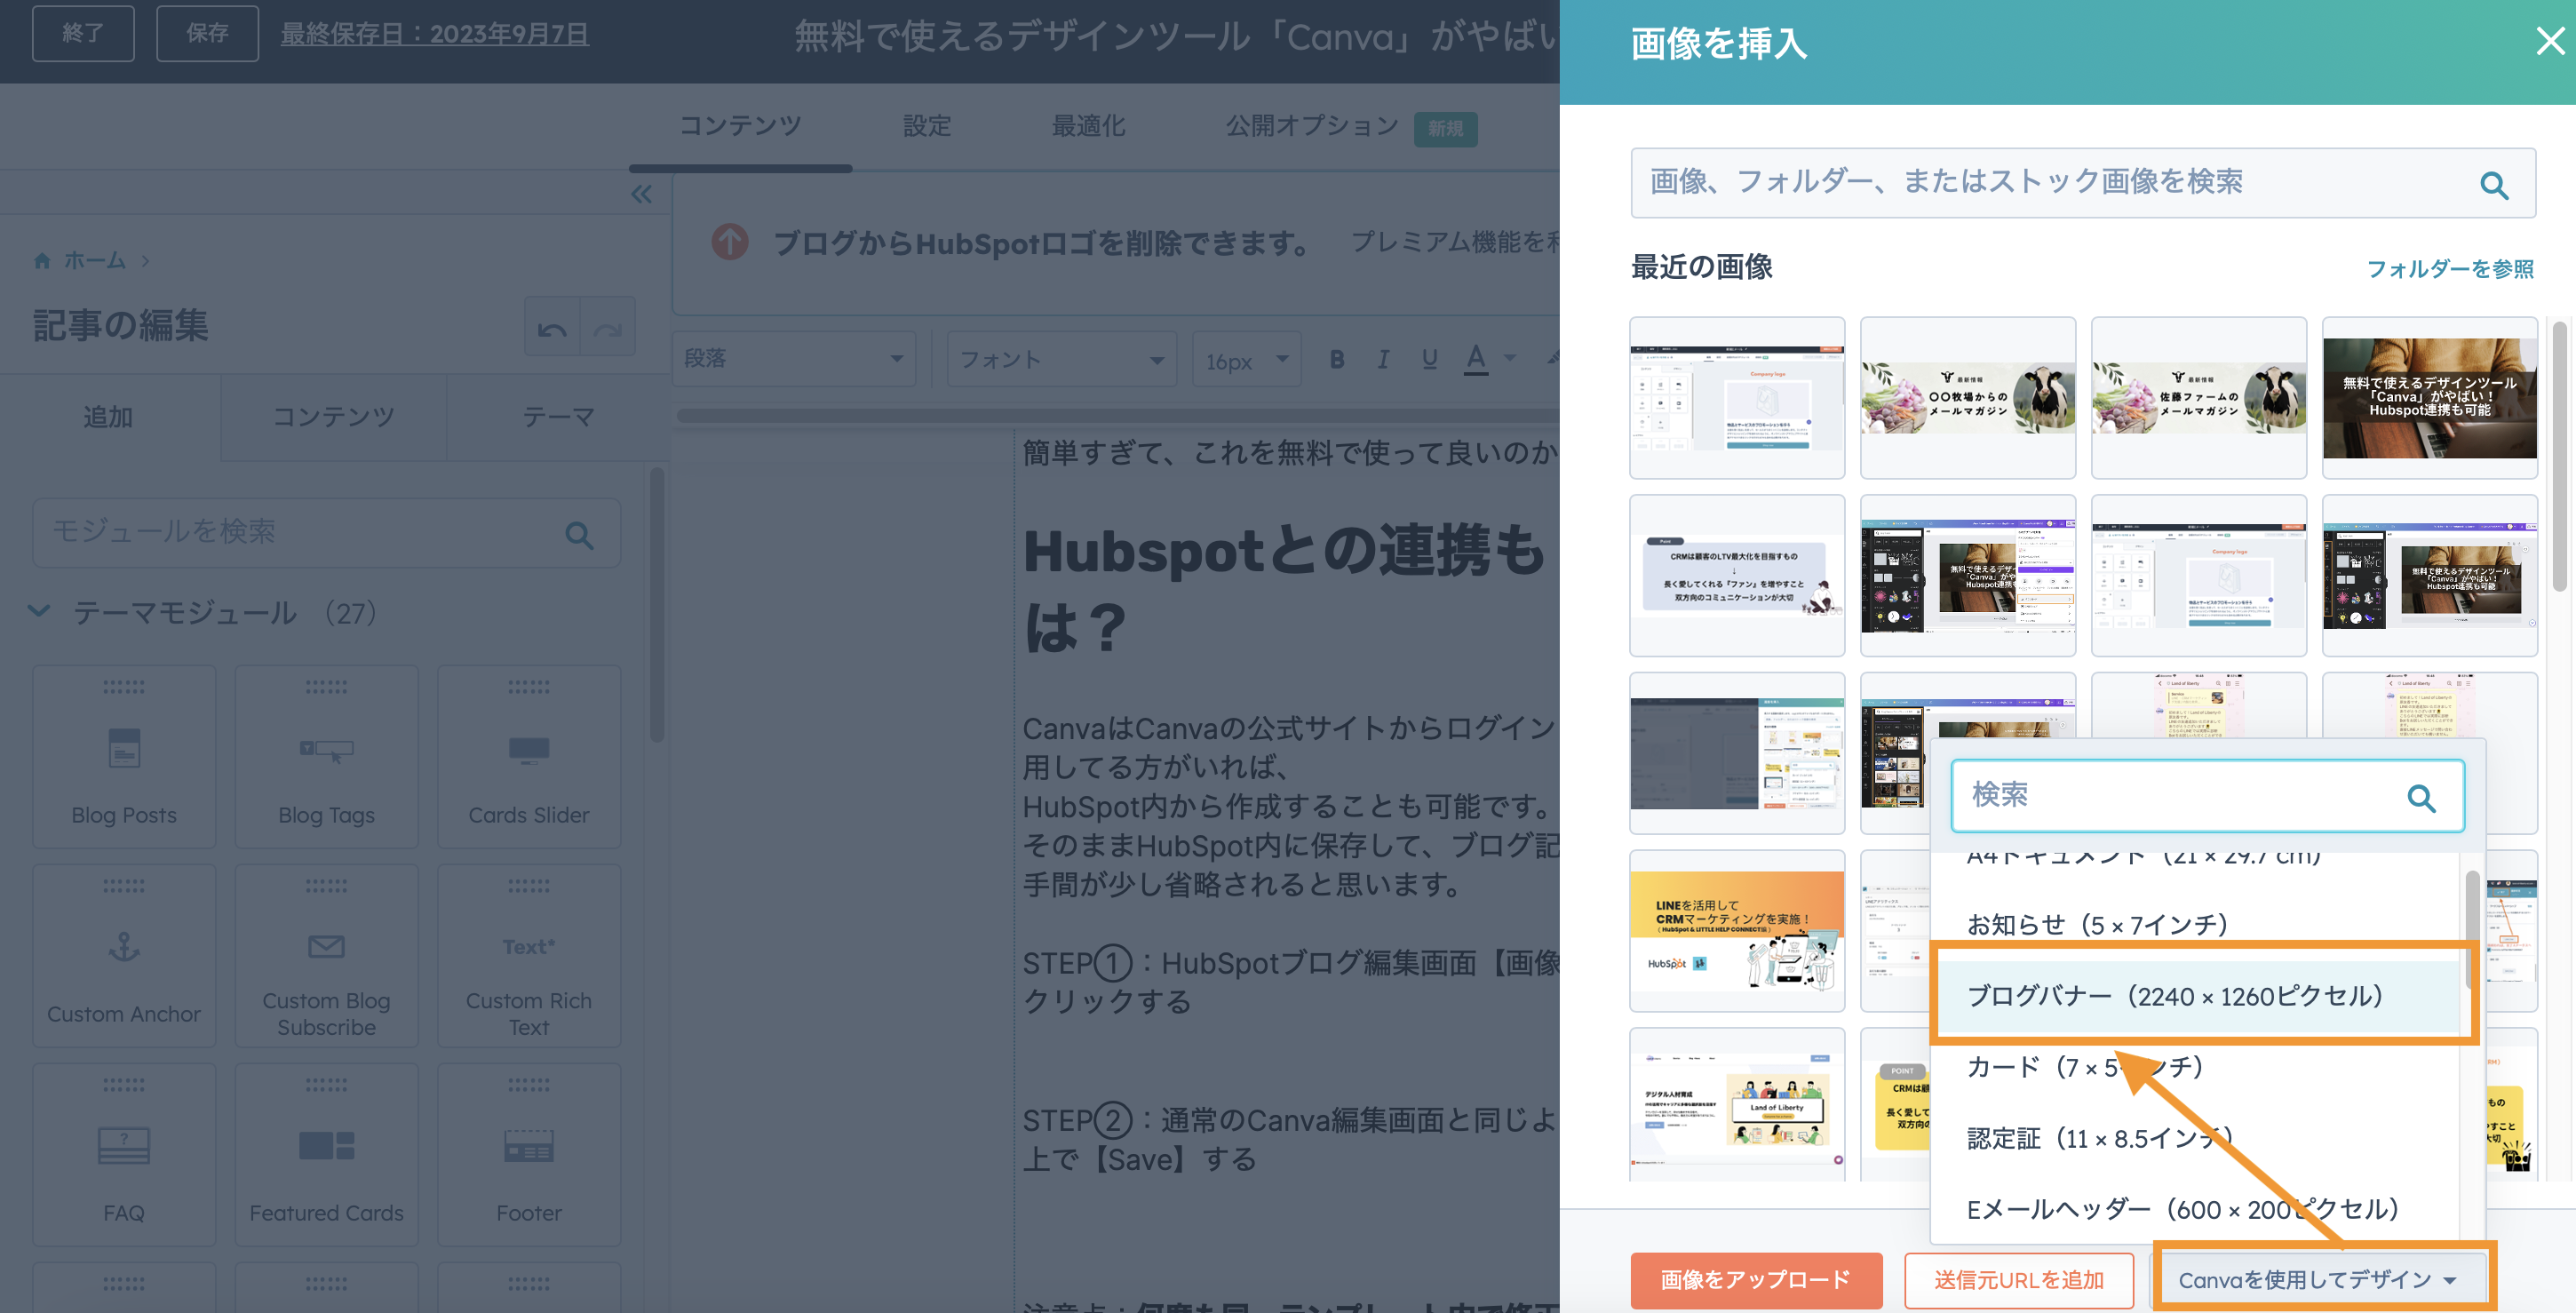The image size is (2576, 1313).
Task: Select the Custom Anchor module
Action: [123, 954]
